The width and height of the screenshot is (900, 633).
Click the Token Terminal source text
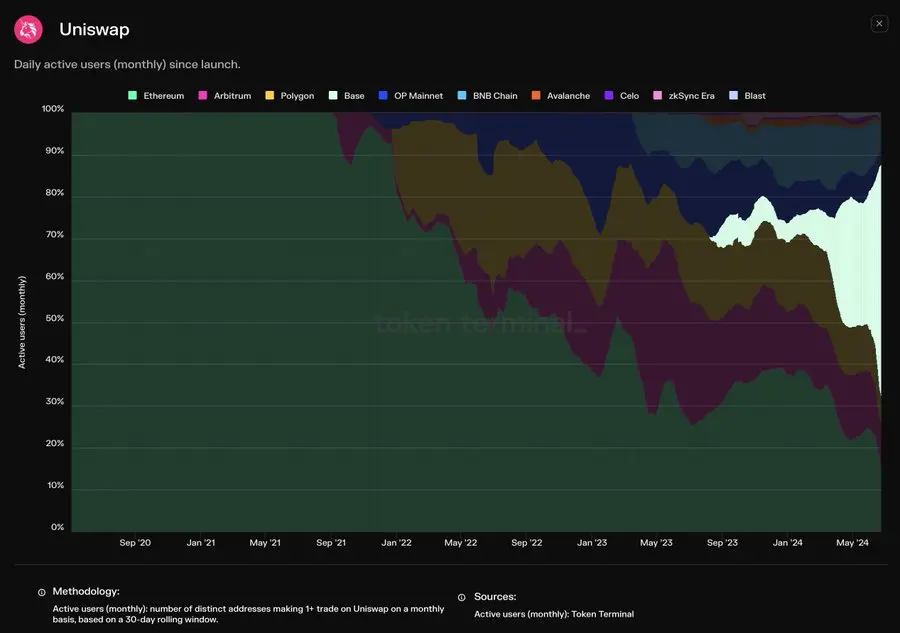[553, 614]
